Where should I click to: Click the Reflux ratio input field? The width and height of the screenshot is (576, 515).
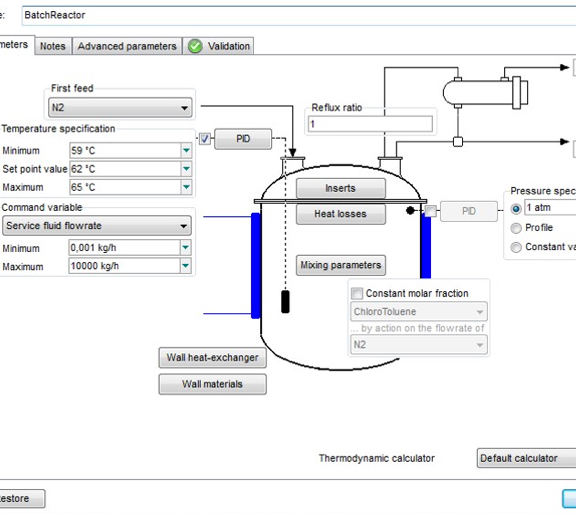pyautogui.click(x=370, y=124)
